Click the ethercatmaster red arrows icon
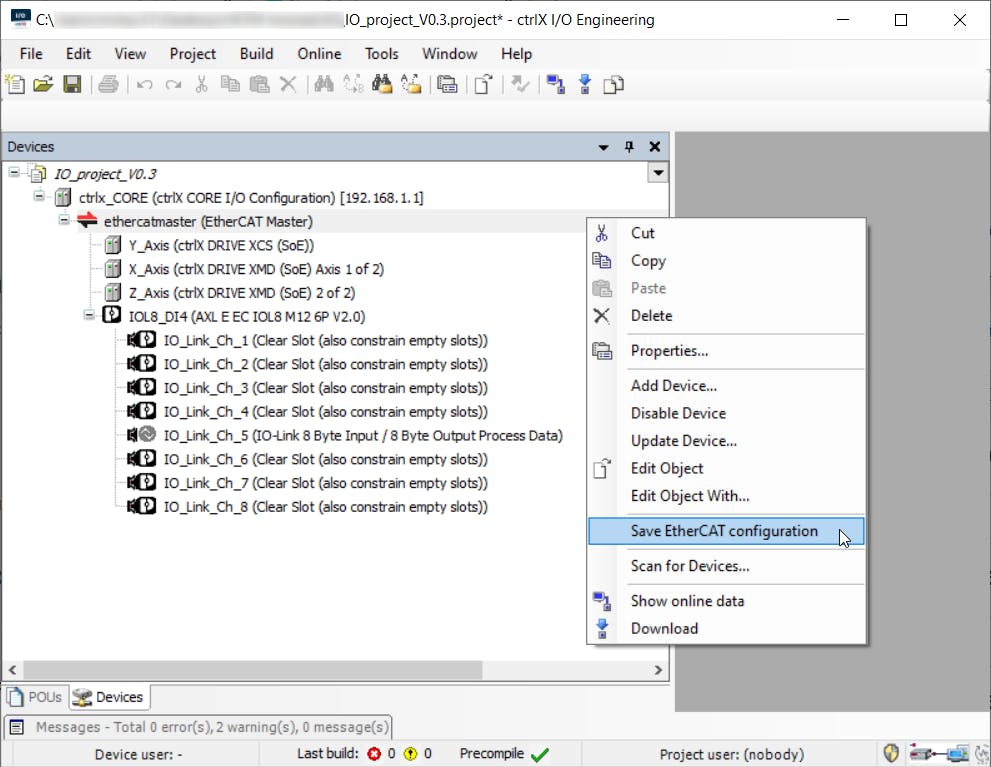The height and width of the screenshot is (767, 991). (x=87, y=221)
